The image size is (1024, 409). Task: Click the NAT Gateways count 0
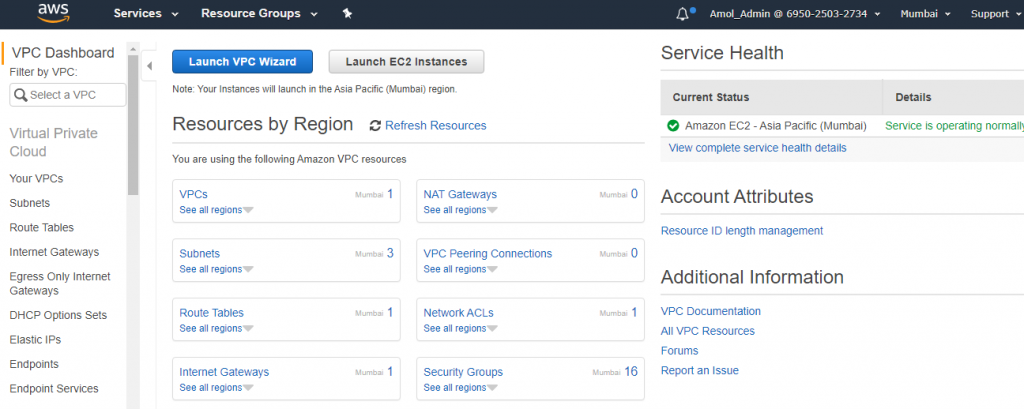coord(634,194)
